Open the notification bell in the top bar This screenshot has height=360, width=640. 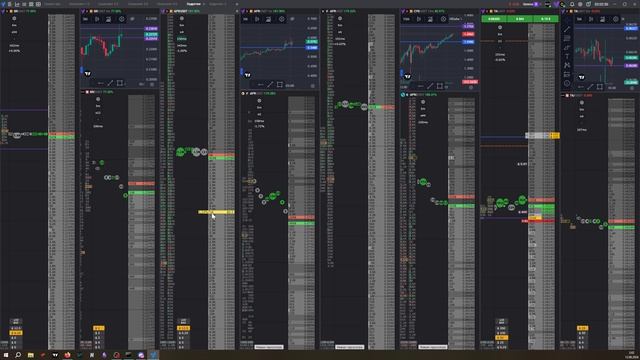572,4
